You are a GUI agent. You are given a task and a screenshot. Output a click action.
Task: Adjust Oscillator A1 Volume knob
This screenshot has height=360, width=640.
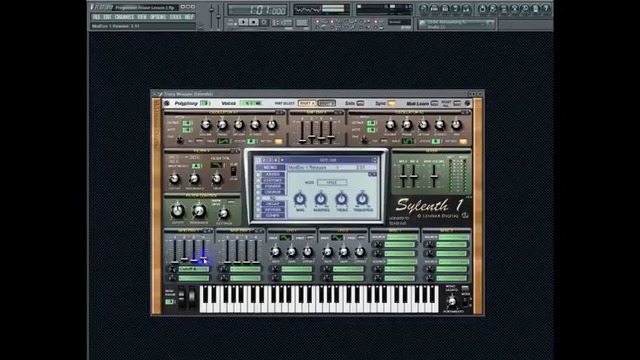[x=206, y=125]
